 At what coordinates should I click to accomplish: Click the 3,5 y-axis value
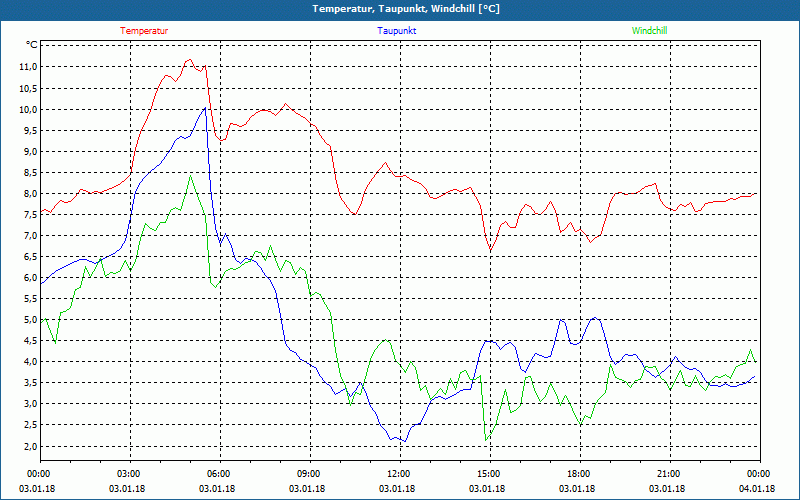tap(30, 383)
